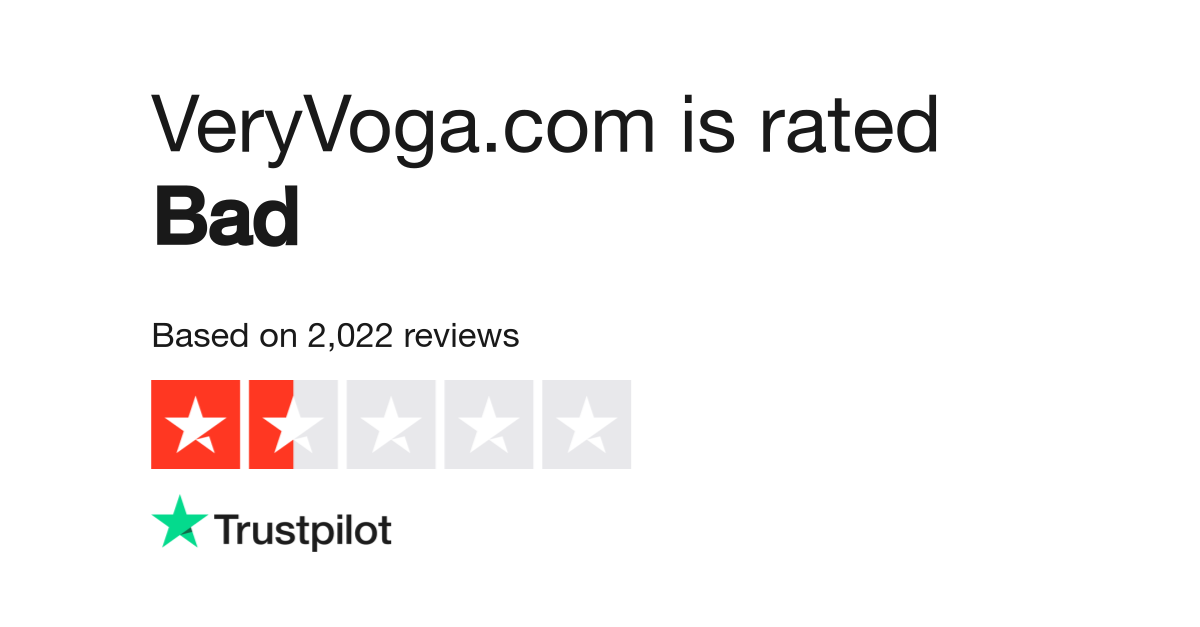Viewport: 1200px width, 627px height.
Task: Click the red-filled half of second star
Action: point(271,424)
